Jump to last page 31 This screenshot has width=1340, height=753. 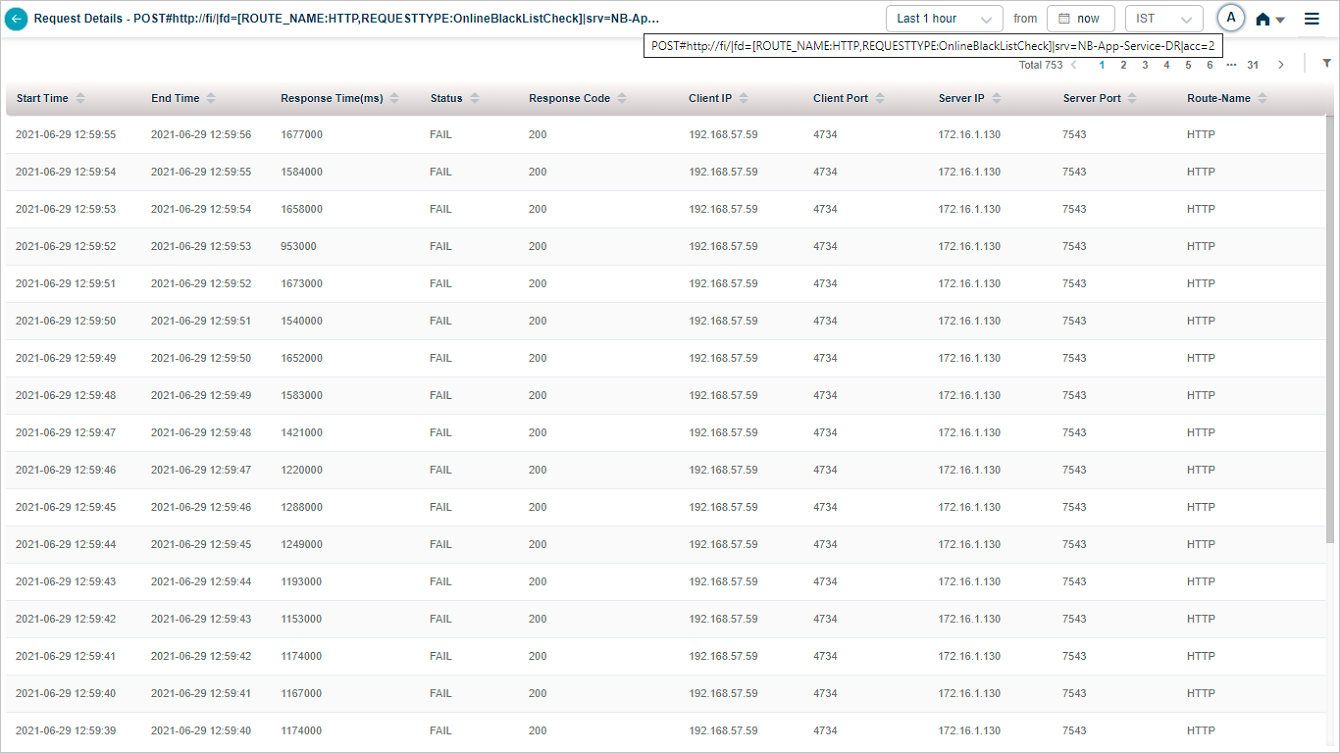coord(1252,65)
